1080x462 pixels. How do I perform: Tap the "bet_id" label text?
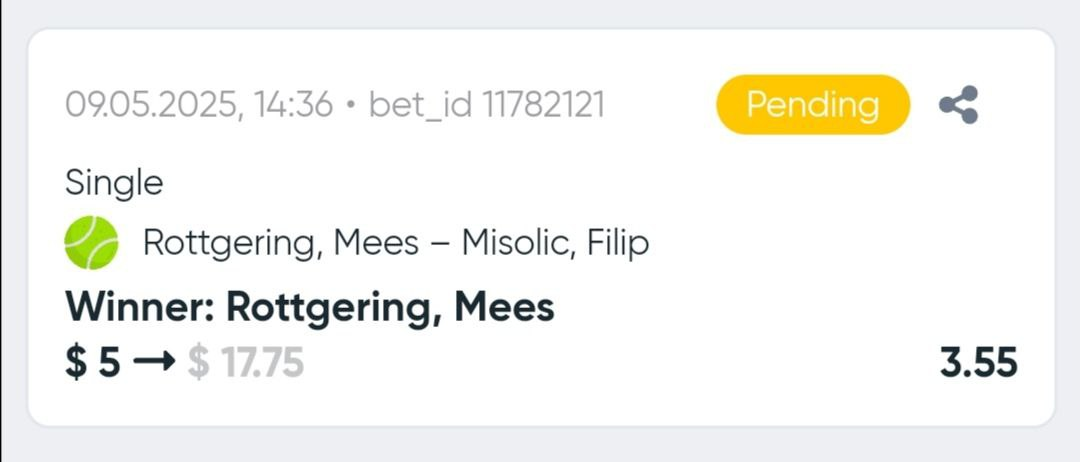pyautogui.click(x=420, y=104)
